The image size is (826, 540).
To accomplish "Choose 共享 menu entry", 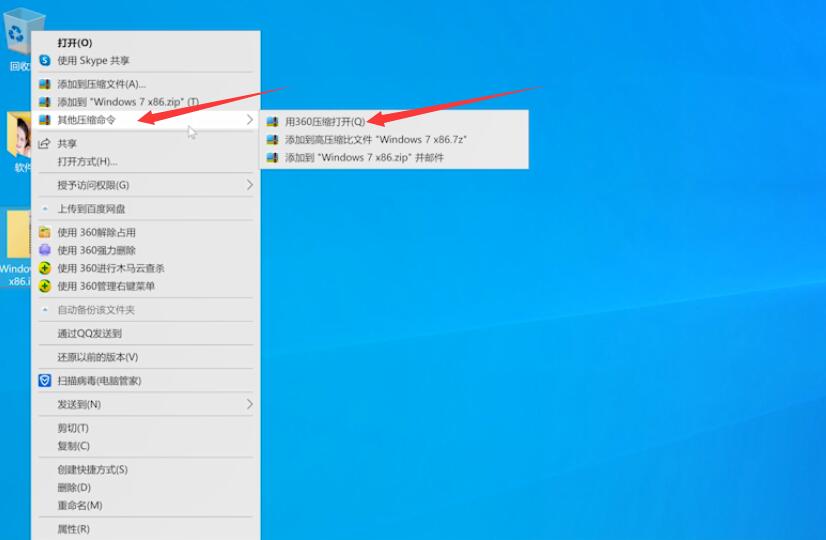I will [x=145, y=143].
